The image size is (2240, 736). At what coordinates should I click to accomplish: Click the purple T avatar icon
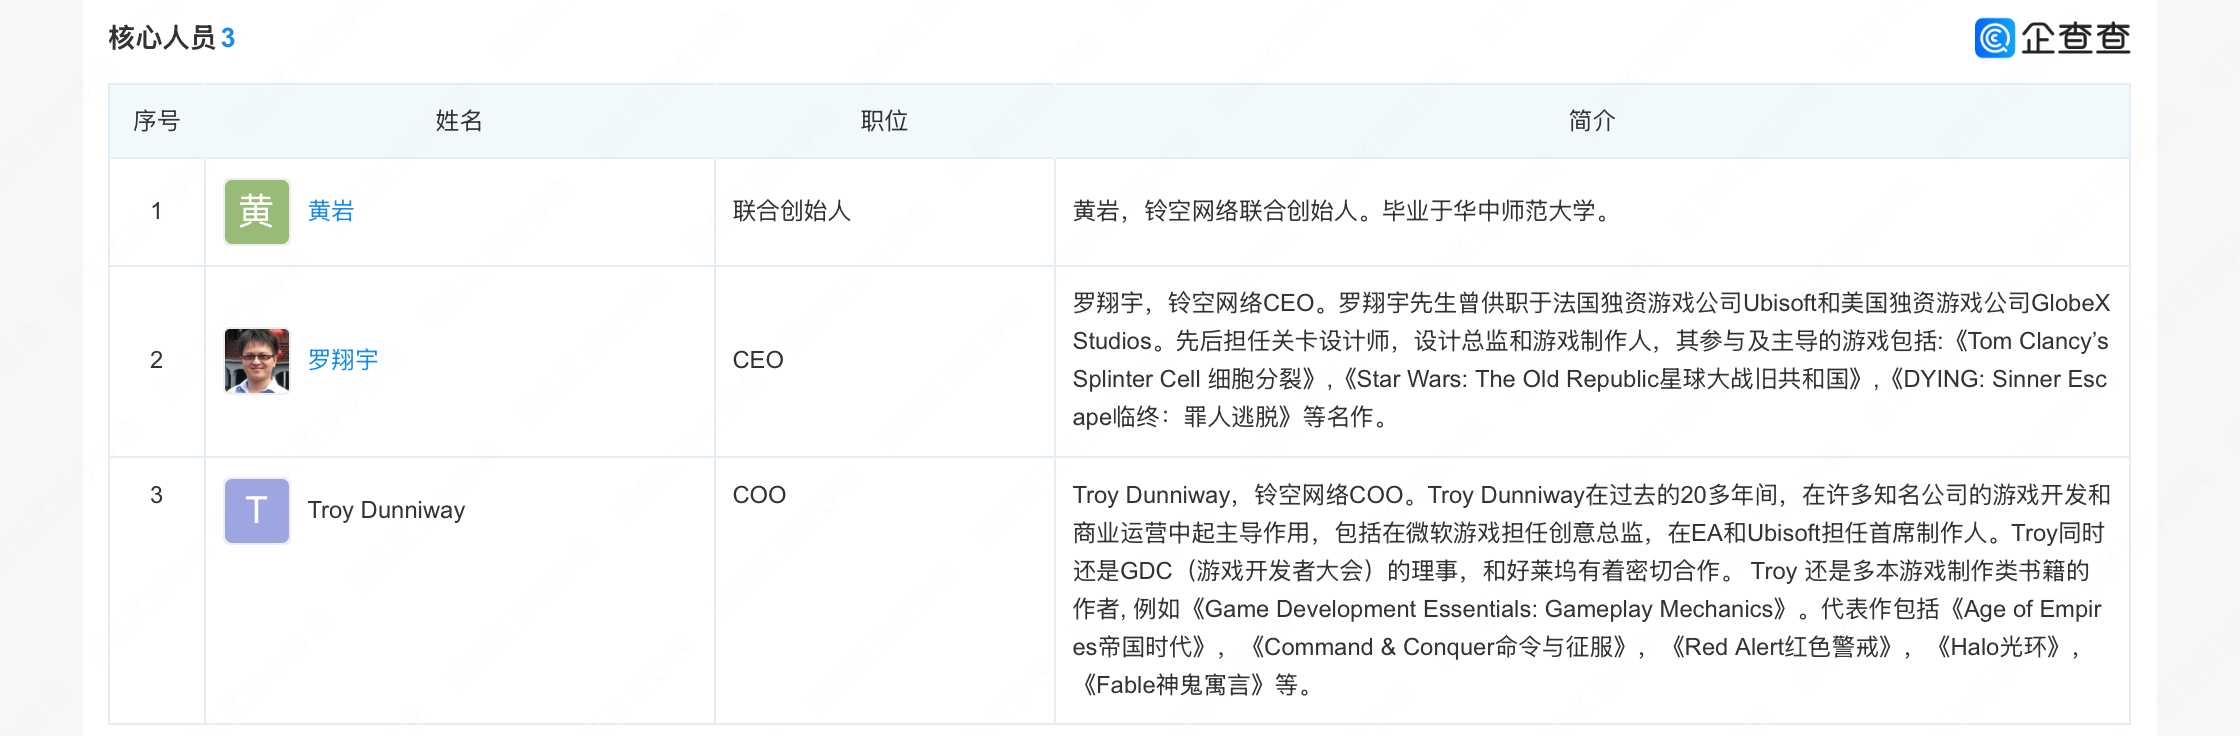point(257,511)
